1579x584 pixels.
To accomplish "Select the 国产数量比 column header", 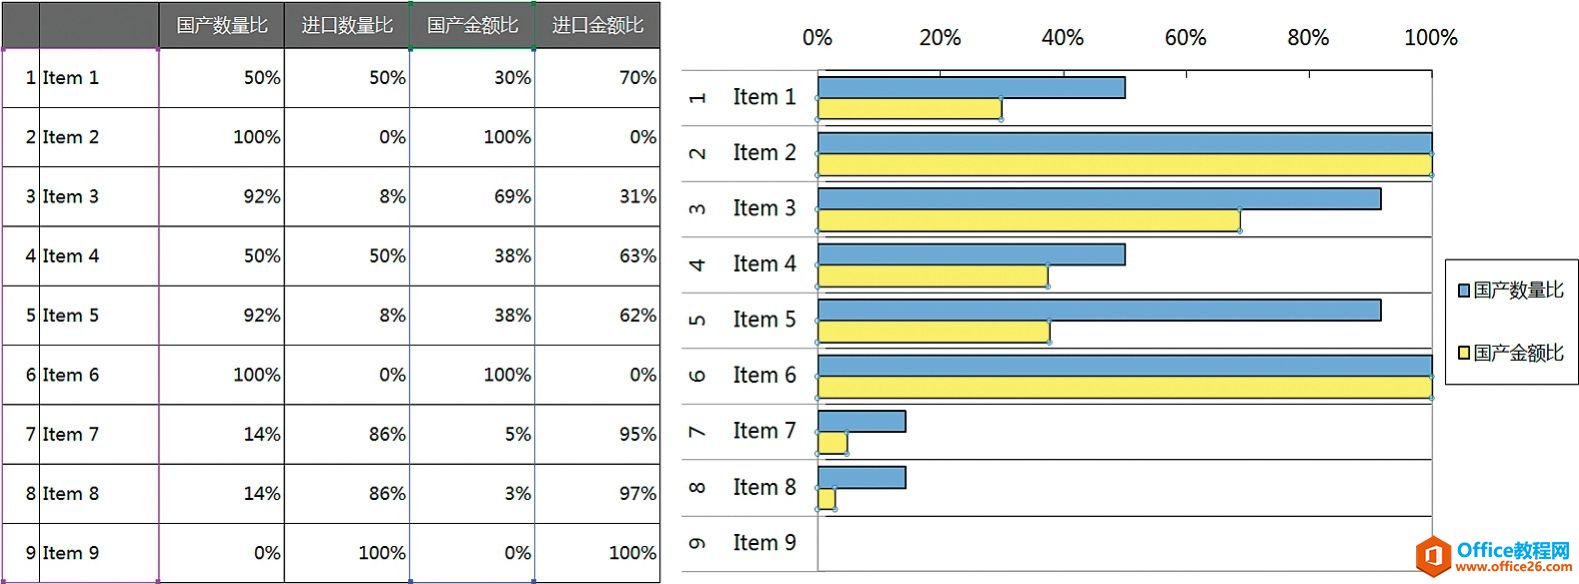I will pos(222,25).
